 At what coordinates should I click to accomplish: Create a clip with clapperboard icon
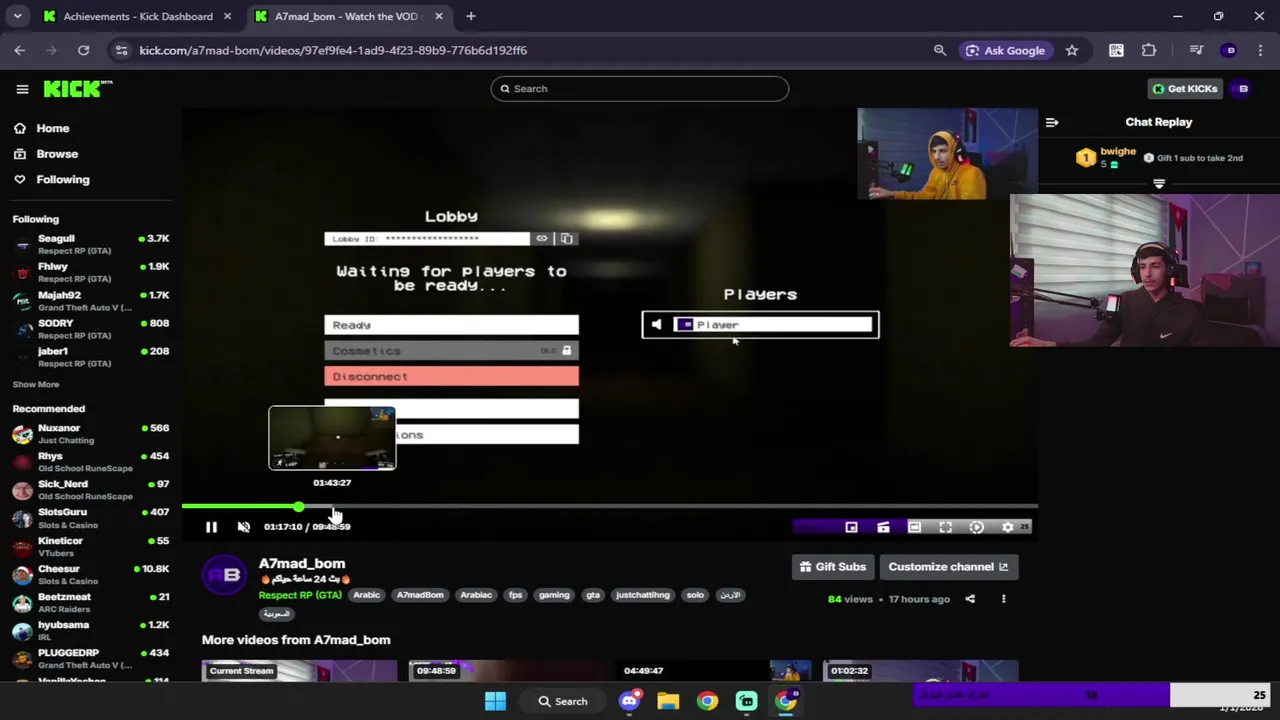(x=883, y=527)
